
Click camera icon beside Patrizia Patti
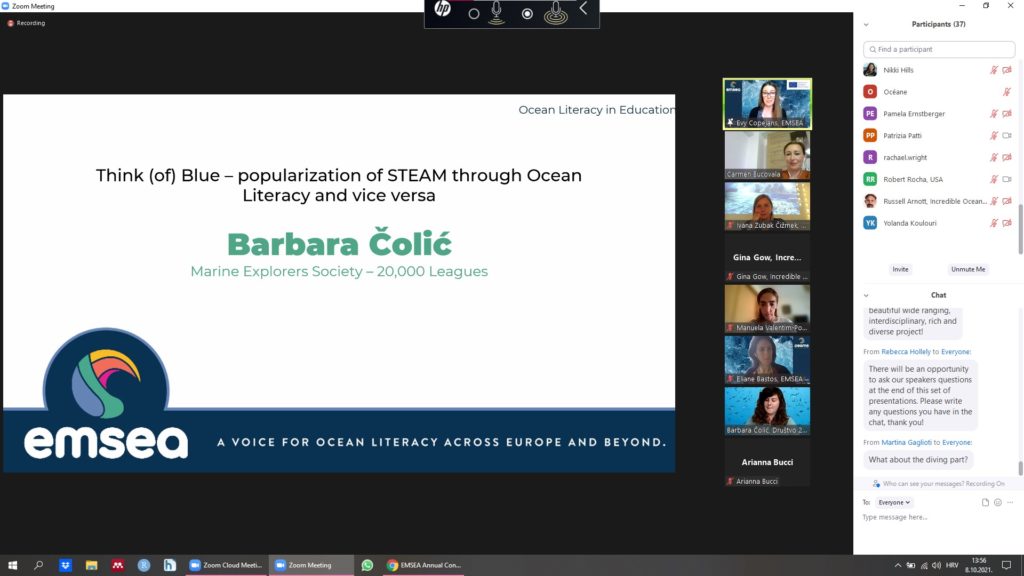(x=1007, y=136)
